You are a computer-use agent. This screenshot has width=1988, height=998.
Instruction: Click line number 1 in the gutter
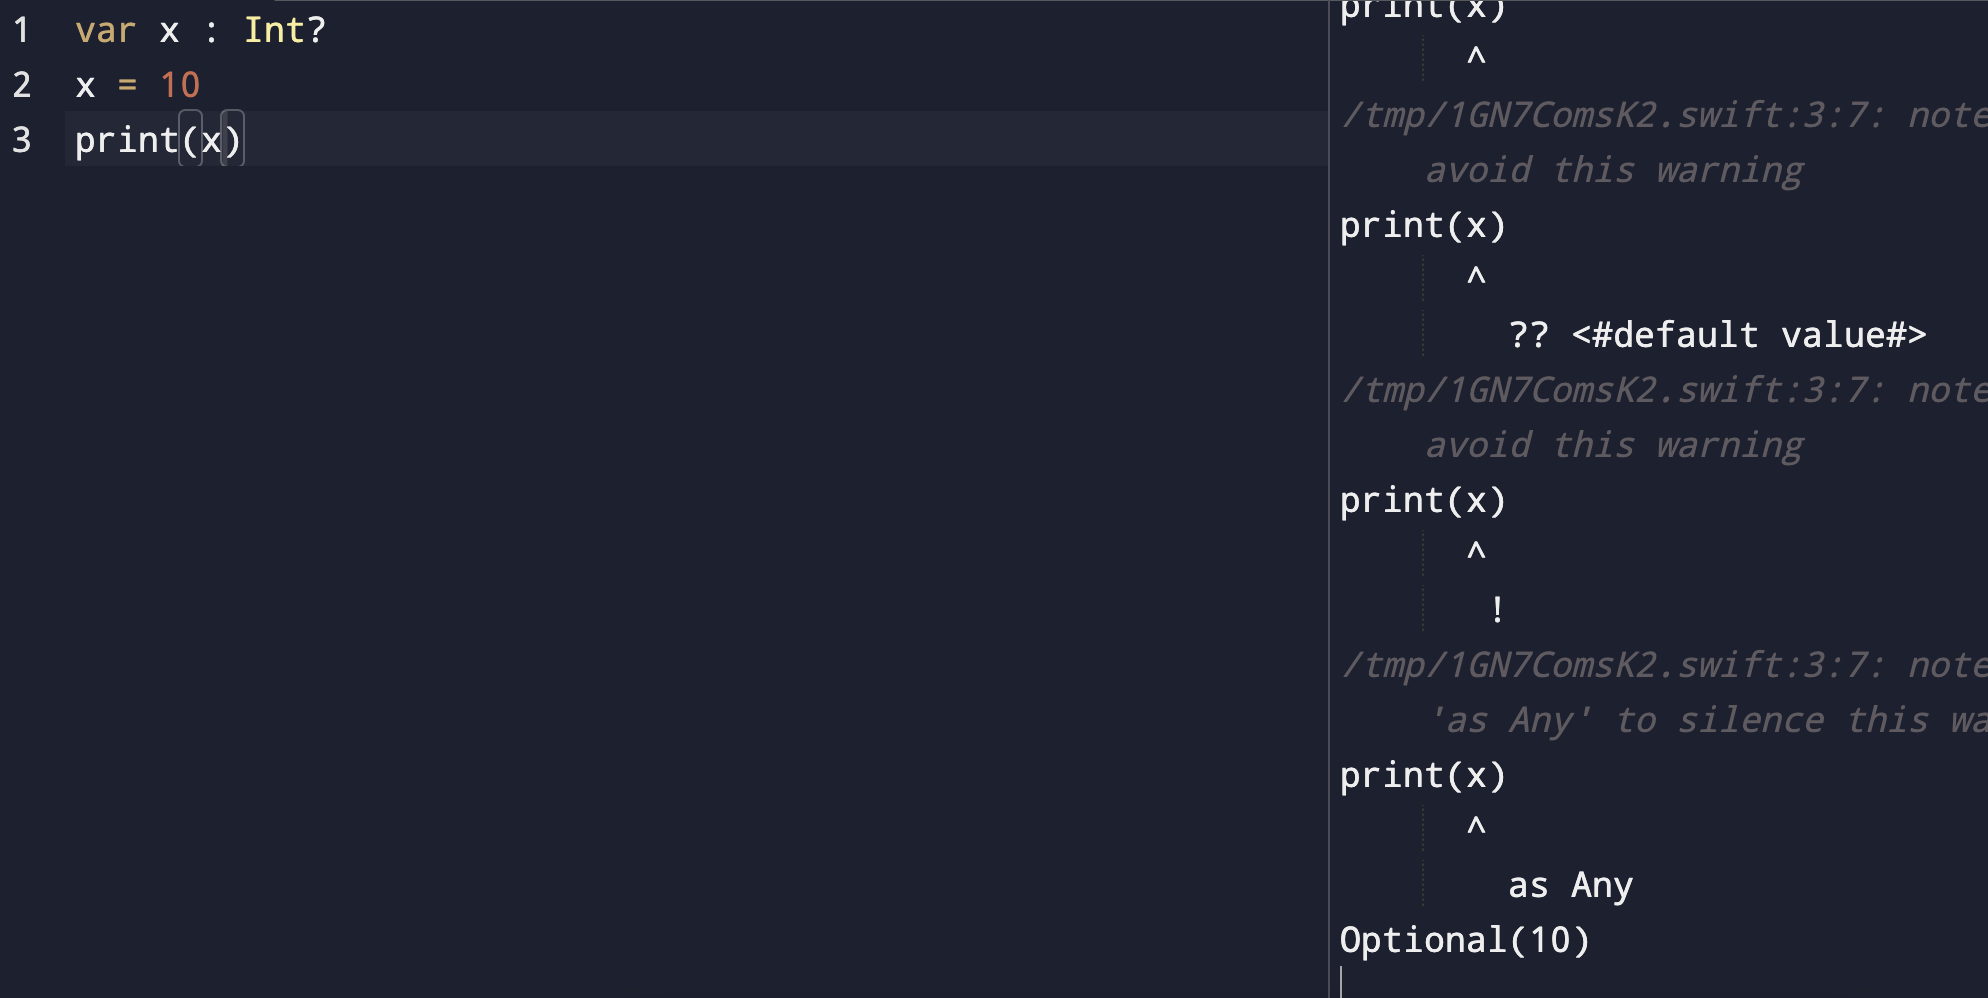pyautogui.click(x=21, y=30)
